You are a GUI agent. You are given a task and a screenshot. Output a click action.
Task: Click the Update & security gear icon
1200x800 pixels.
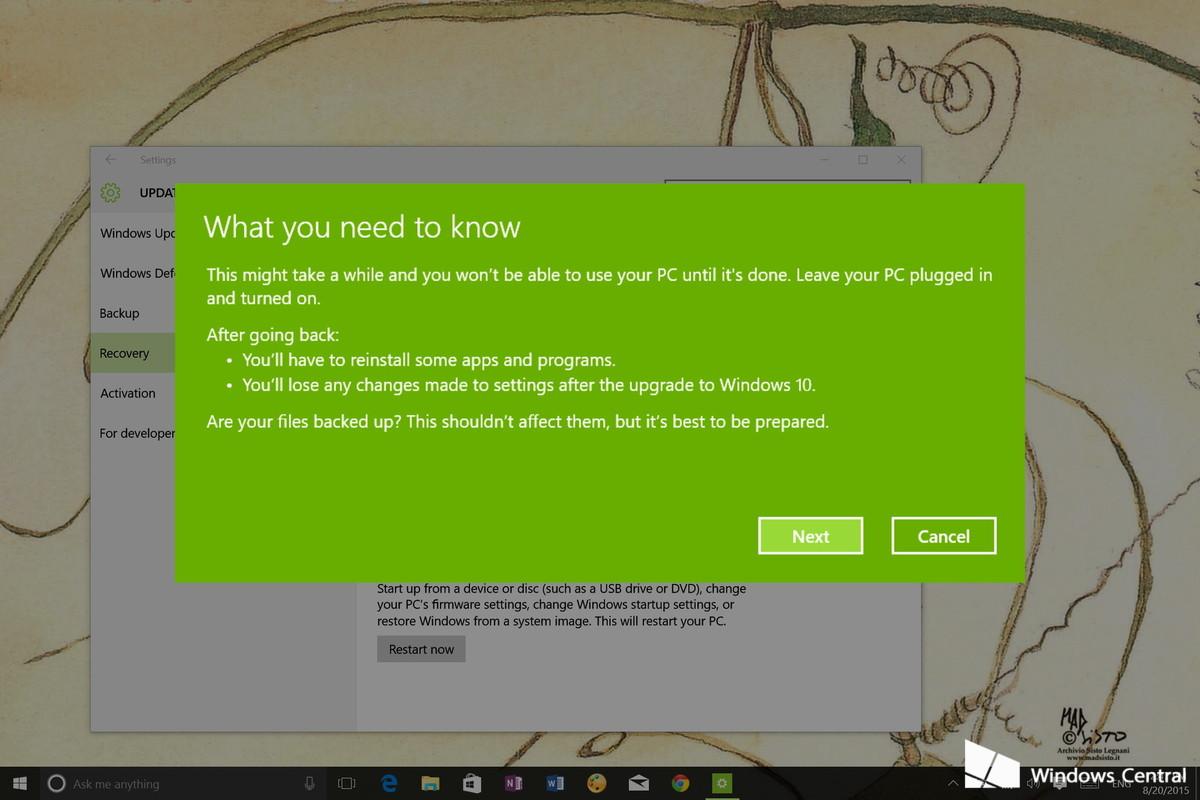pyautogui.click(x=111, y=193)
